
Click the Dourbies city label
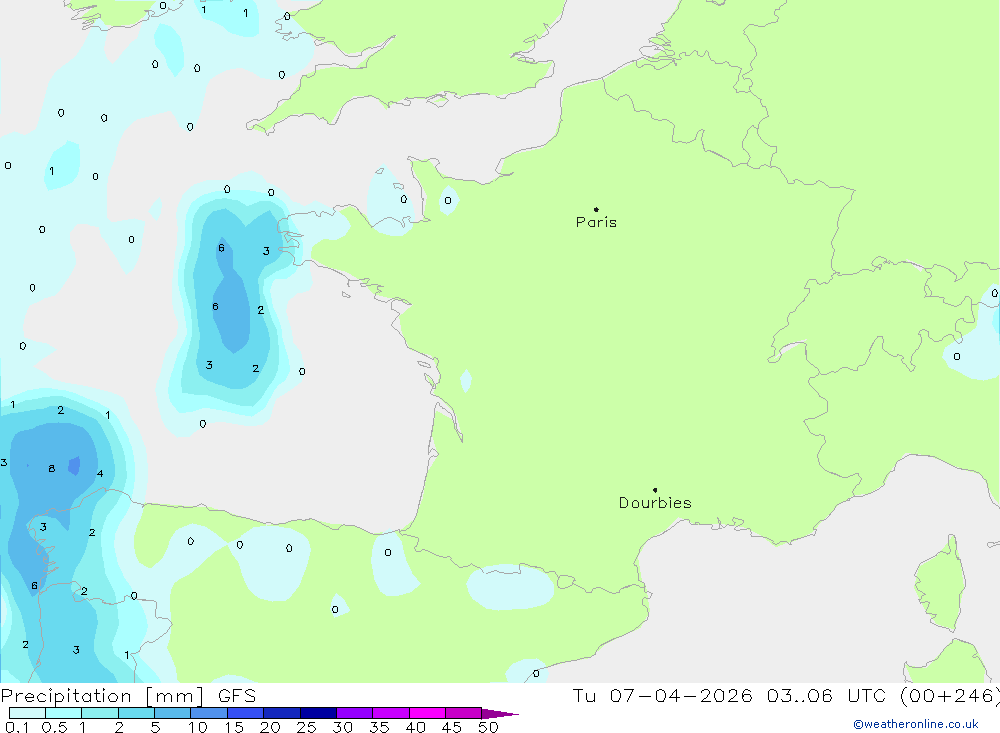655,503
